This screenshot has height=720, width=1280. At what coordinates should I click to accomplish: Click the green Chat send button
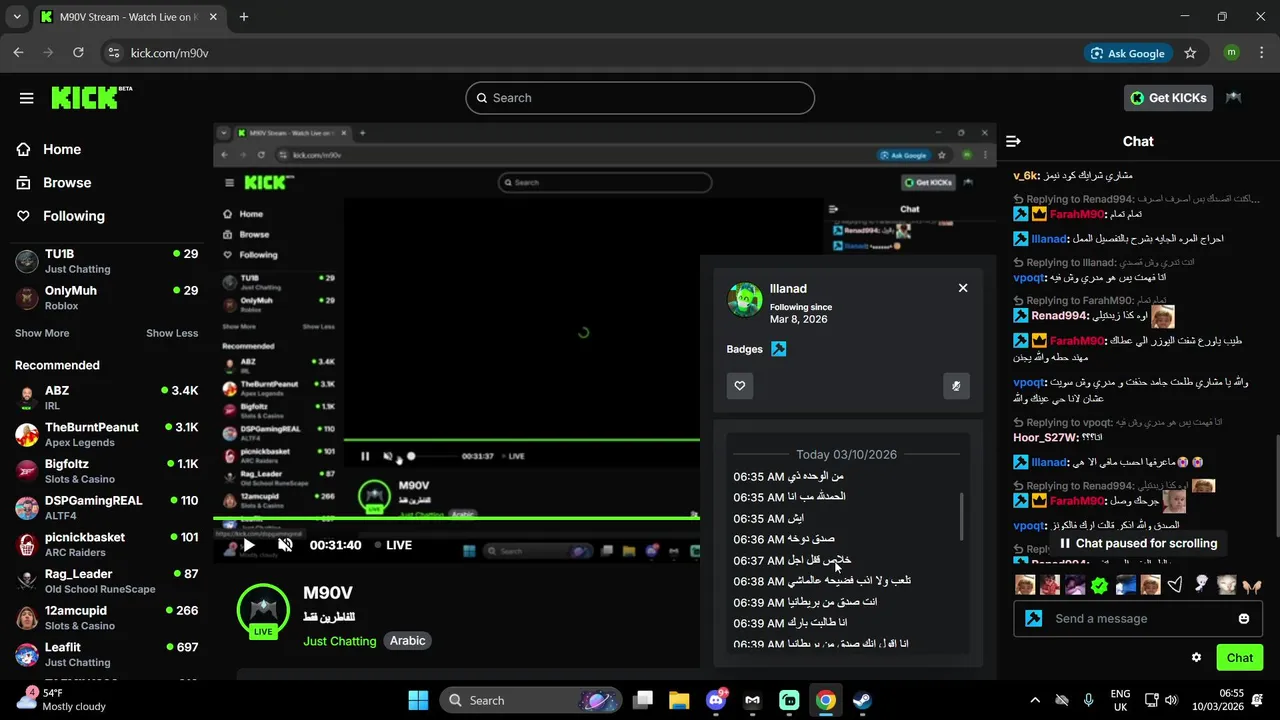click(1240, 657)
